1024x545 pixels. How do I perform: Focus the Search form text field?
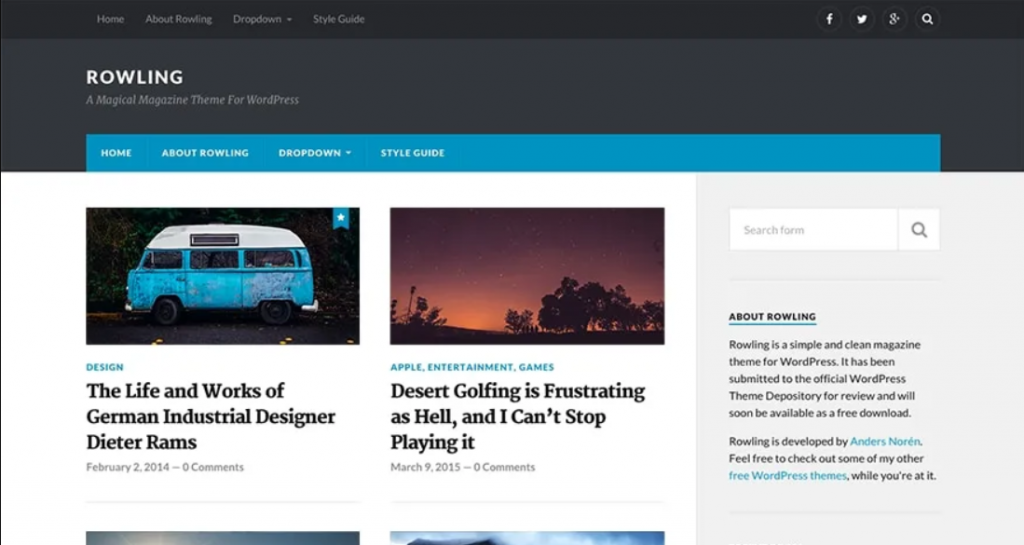pyautogui.click(x=813, y=230)
